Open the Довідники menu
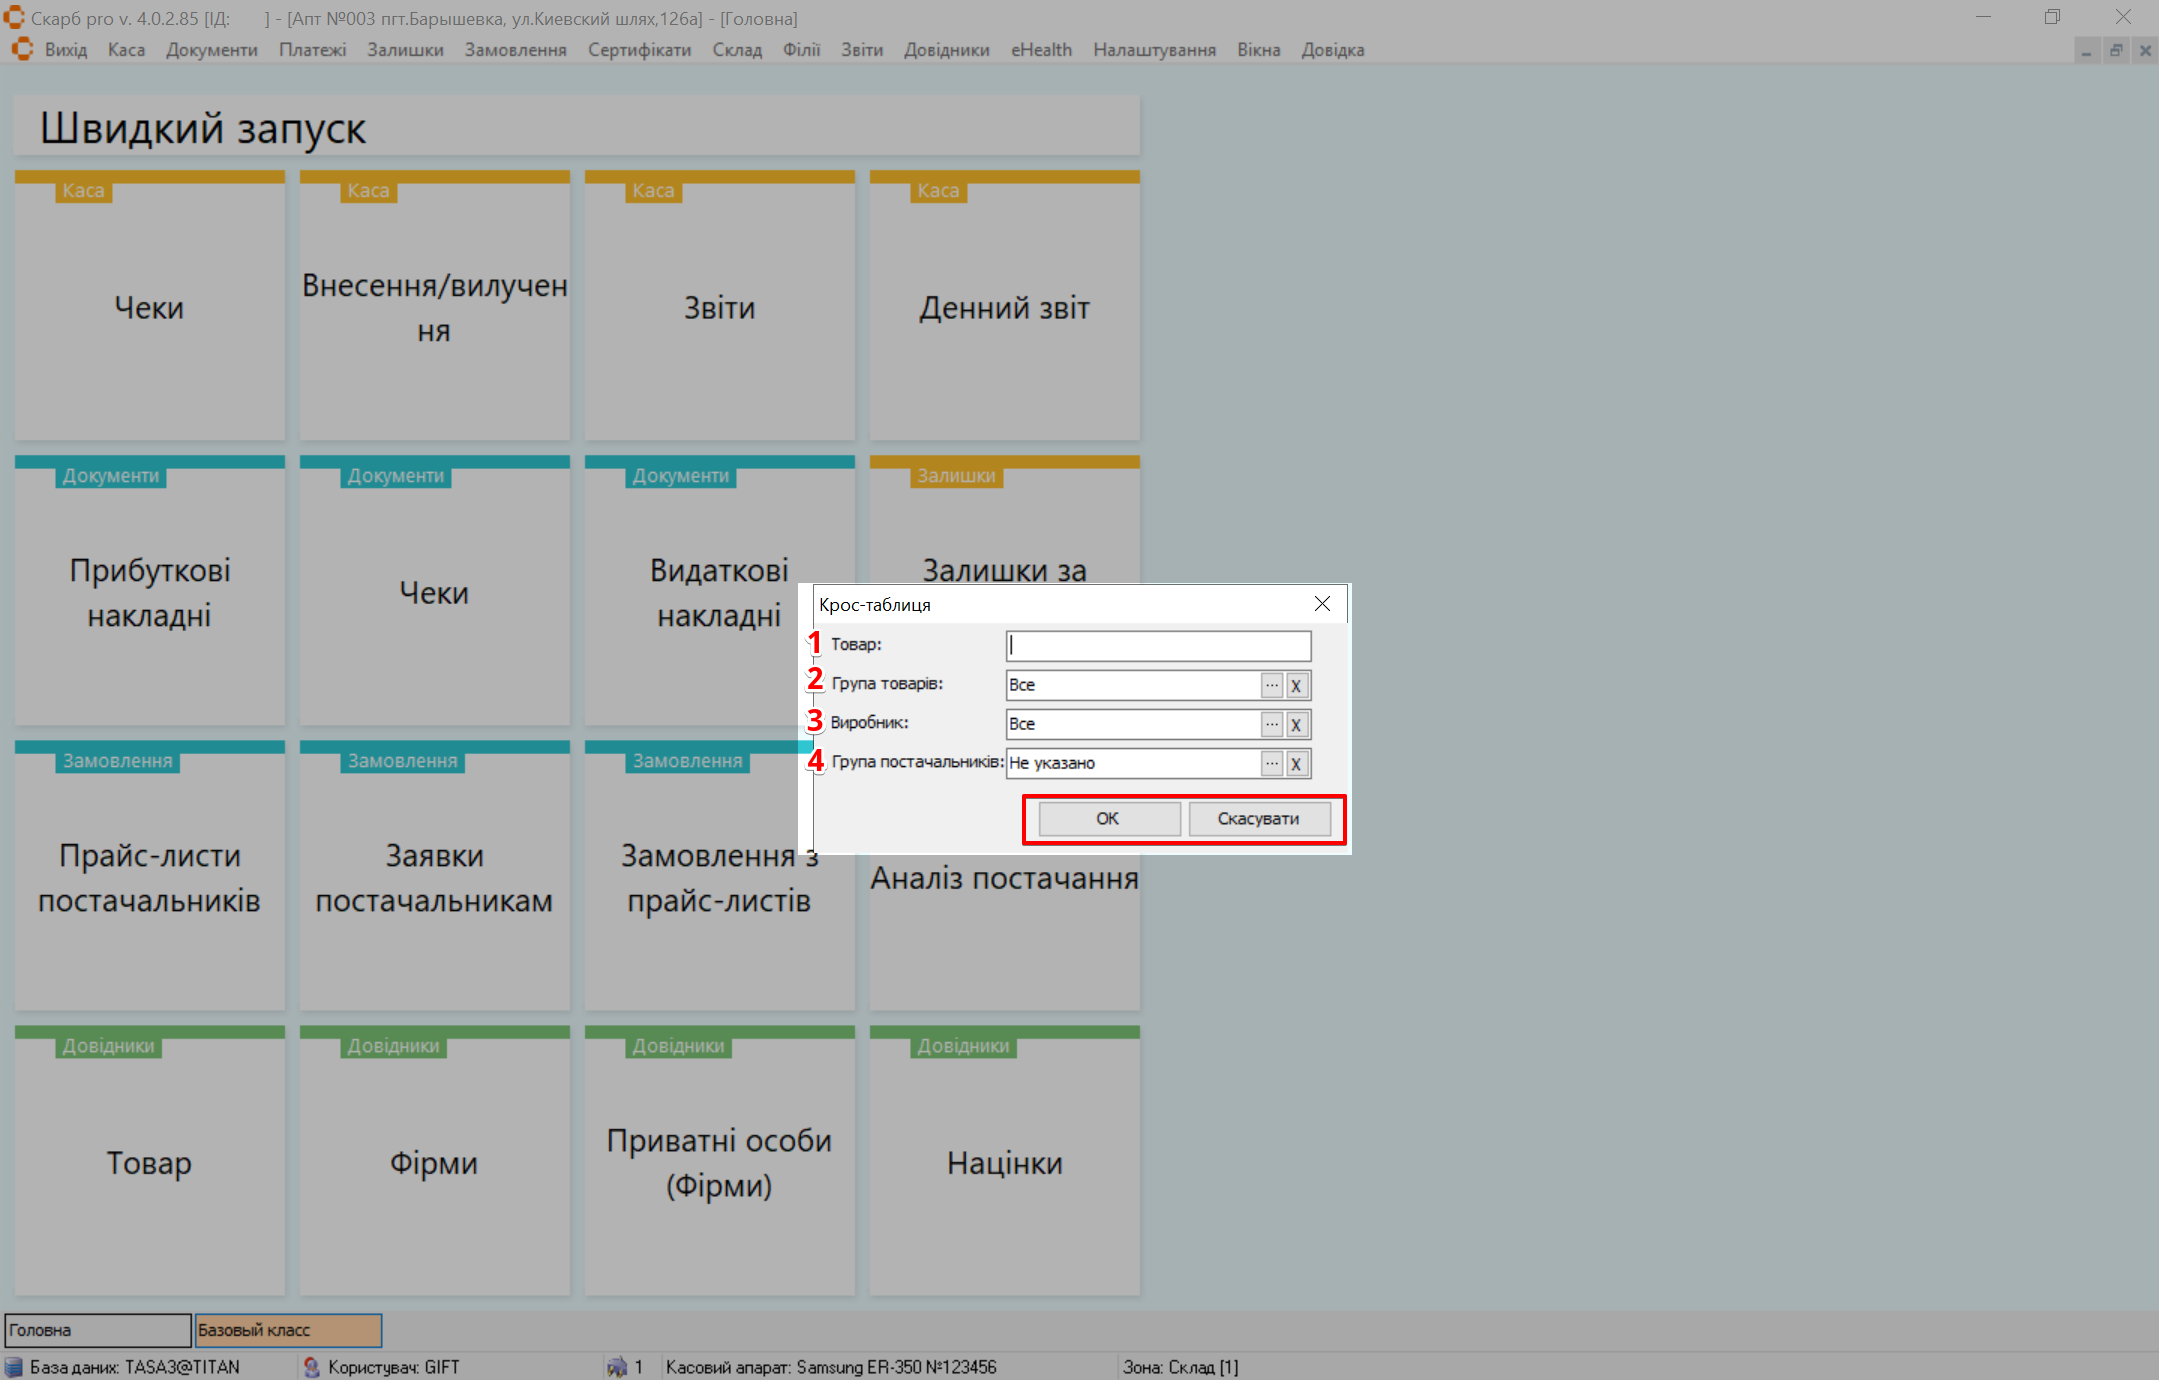The height and width of the screenshot is (1380, 2159). (x=946, y=50)
